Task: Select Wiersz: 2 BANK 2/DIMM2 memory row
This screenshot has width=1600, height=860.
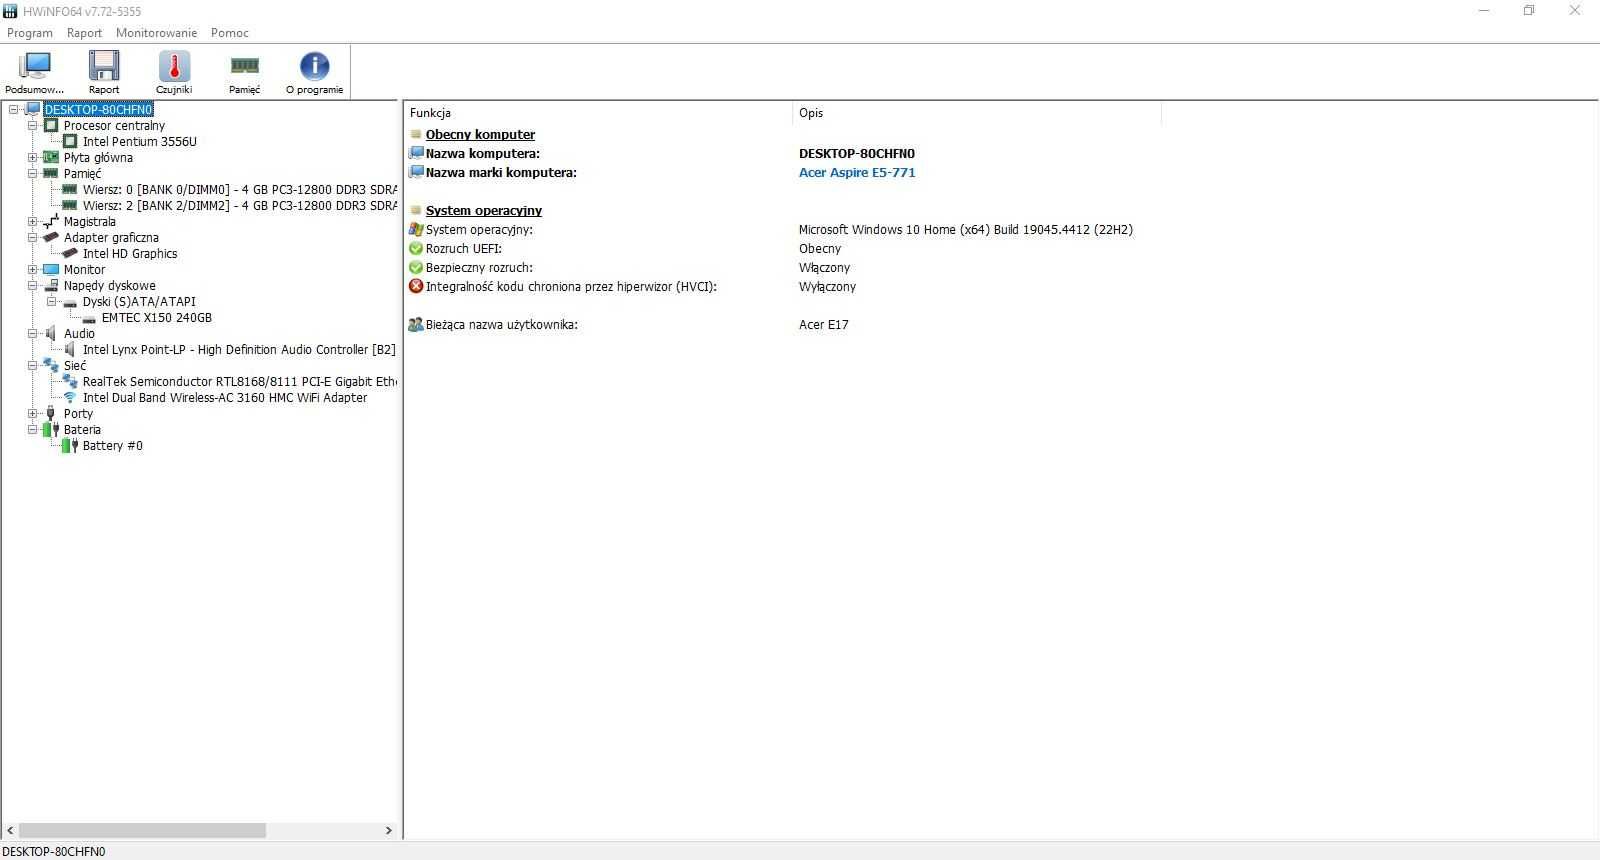Action: click(x=239, y=206)
